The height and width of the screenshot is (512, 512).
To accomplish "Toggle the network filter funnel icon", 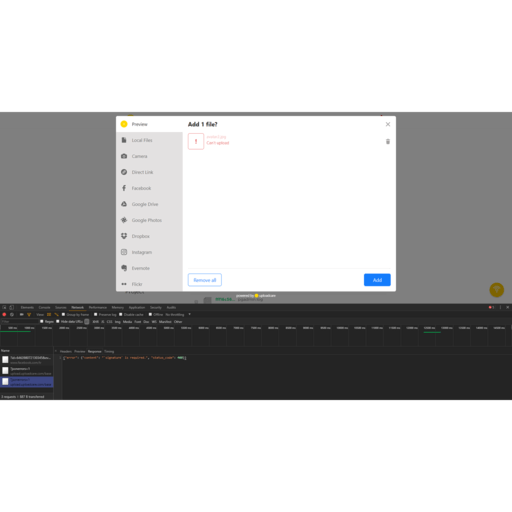I will (x=29, y=314).
